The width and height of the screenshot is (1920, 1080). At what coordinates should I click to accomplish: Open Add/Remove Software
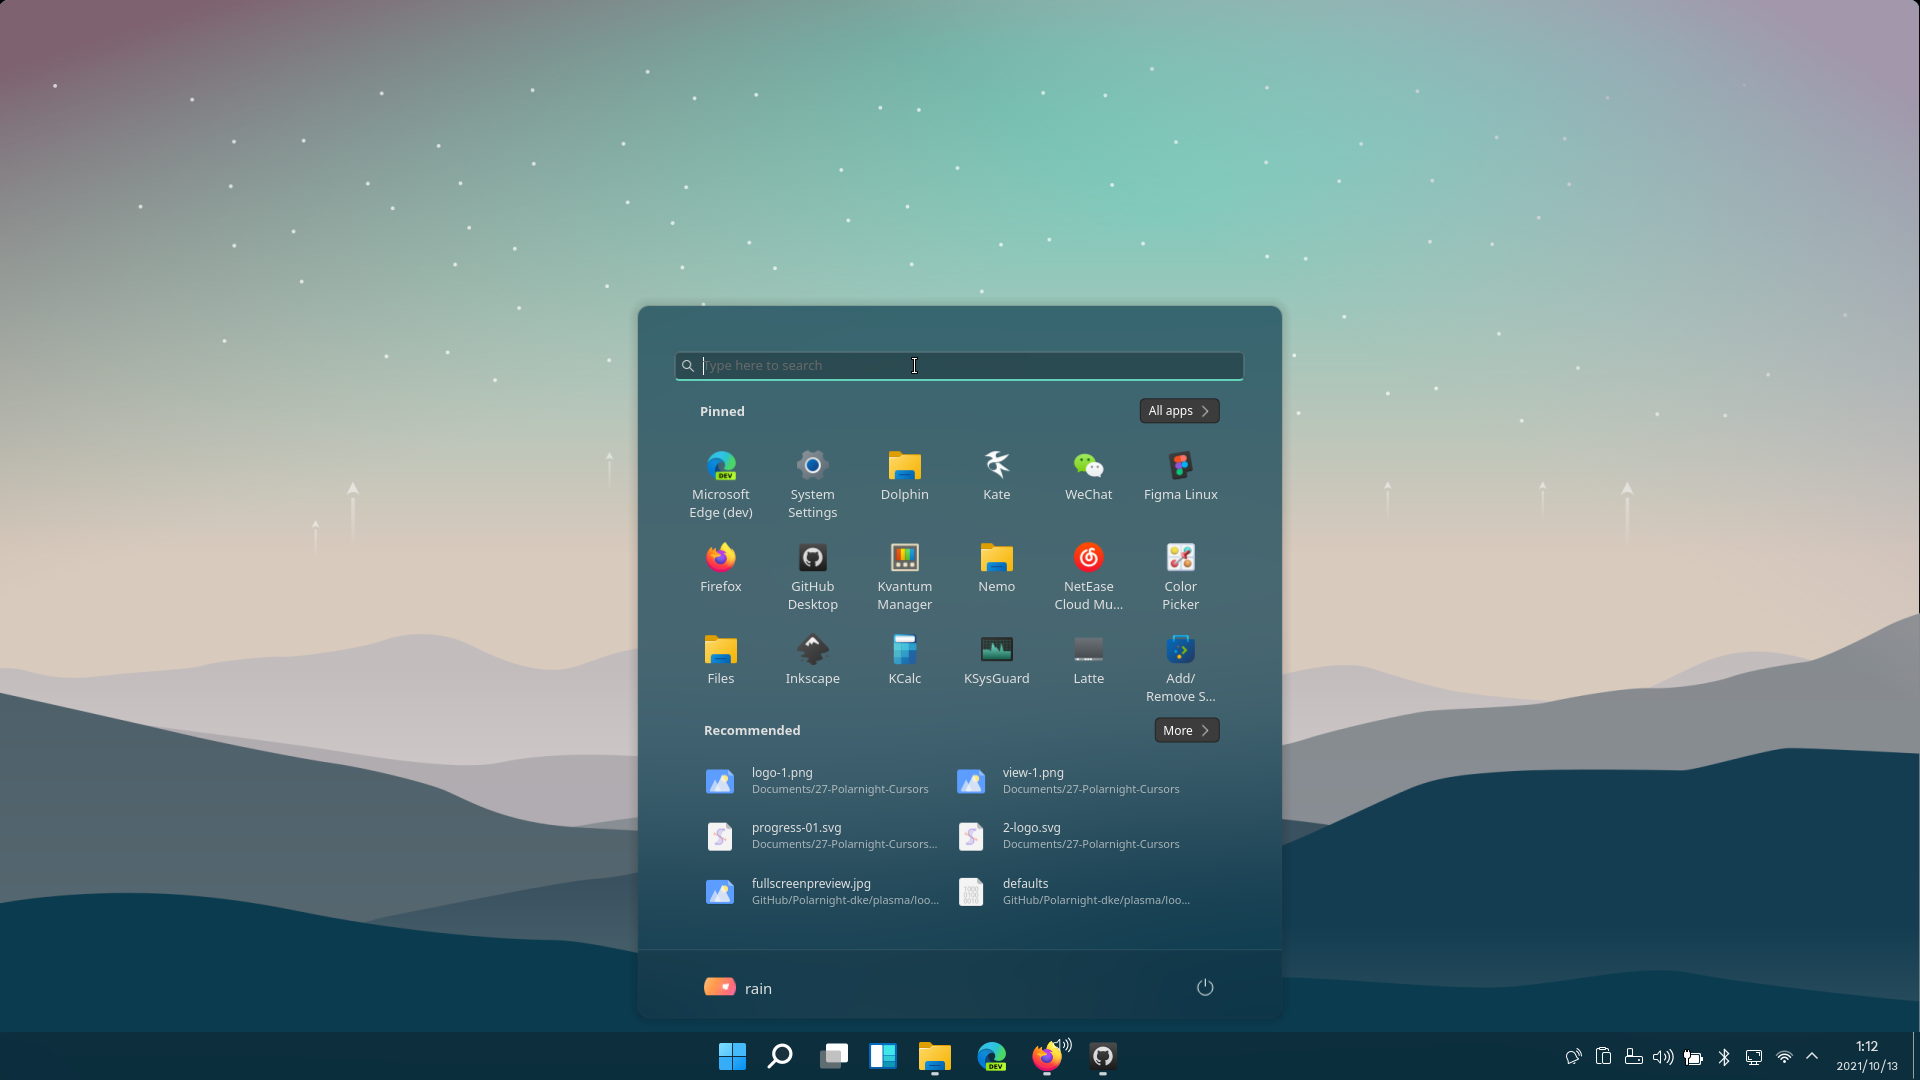click(x=1180, y=669)
